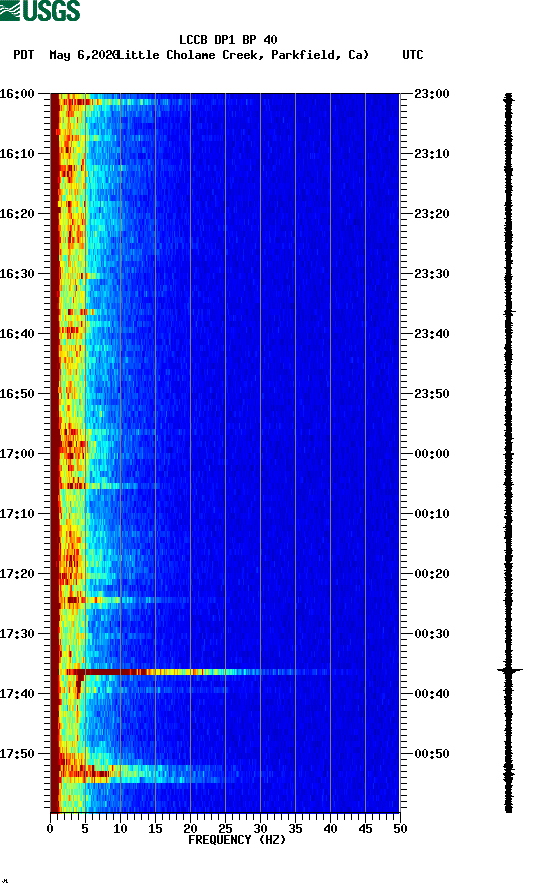552x892 pixels.
Task: Click the 16:20 PDT time label
Action: pyautogui.click(x=17, y=214)
